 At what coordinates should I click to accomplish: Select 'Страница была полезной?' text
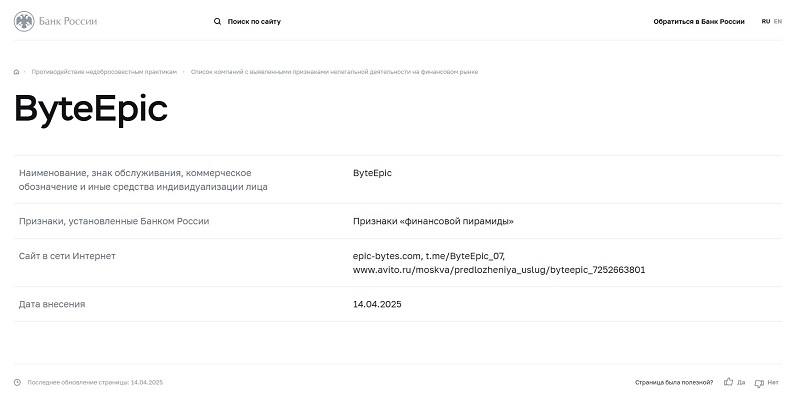[674, 382]
